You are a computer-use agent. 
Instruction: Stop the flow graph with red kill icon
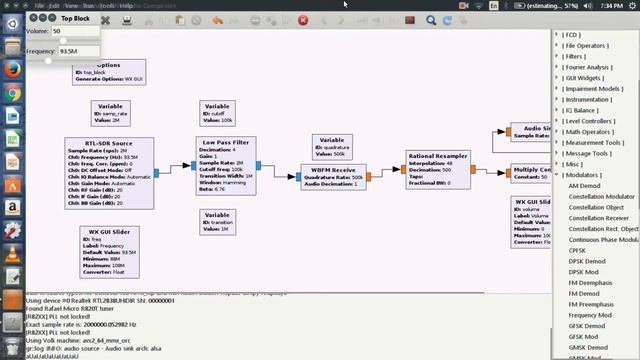(x=303, y=20)
